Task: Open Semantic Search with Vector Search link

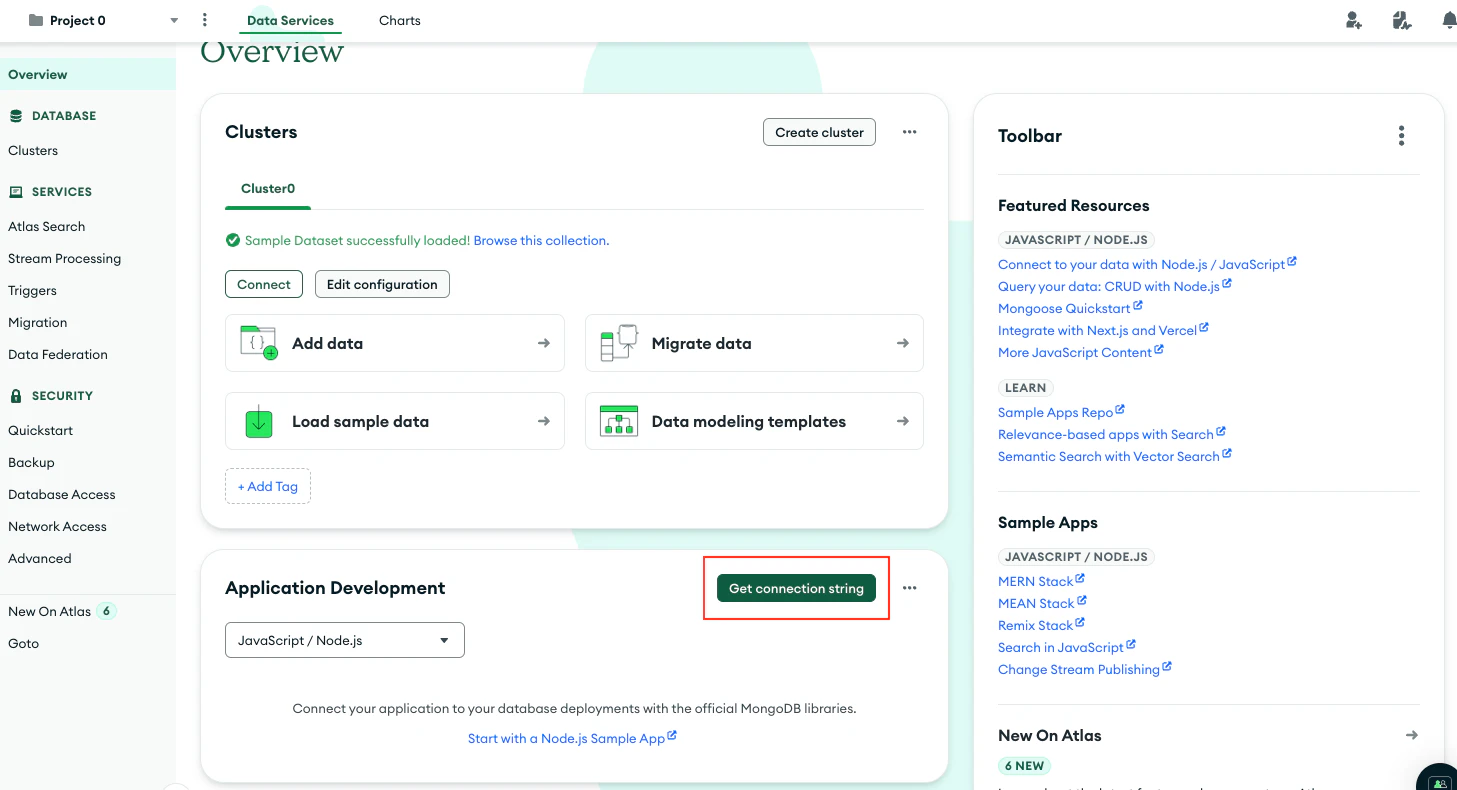Action: point(1115,456)
